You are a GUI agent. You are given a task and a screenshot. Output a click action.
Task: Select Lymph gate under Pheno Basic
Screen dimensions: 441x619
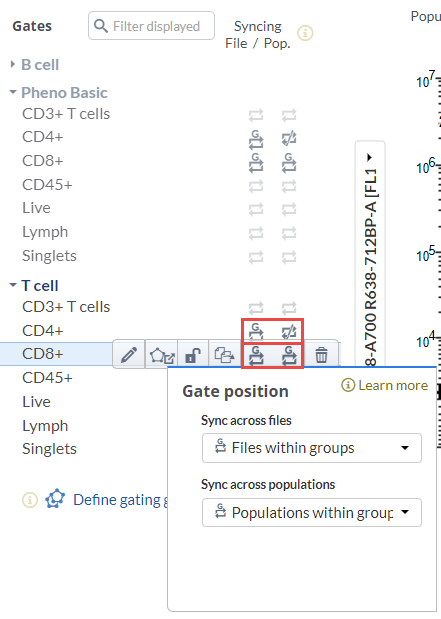[x=45, y=232]
